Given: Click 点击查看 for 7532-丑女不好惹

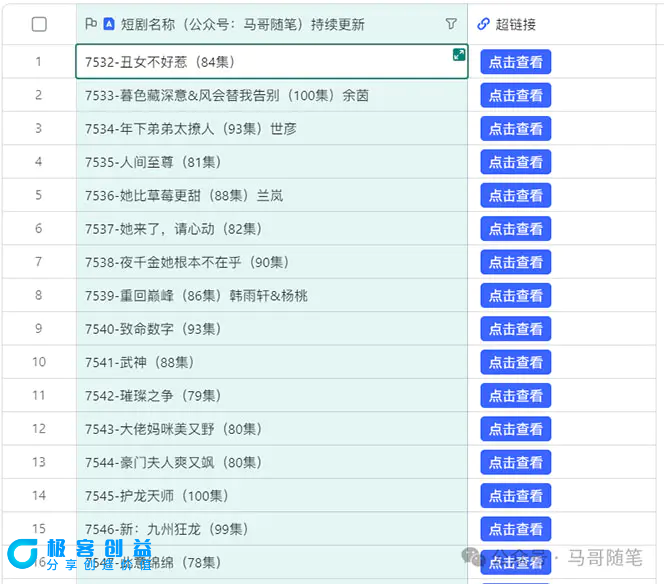Looking at the screenshot, I should tap(515, 62).
